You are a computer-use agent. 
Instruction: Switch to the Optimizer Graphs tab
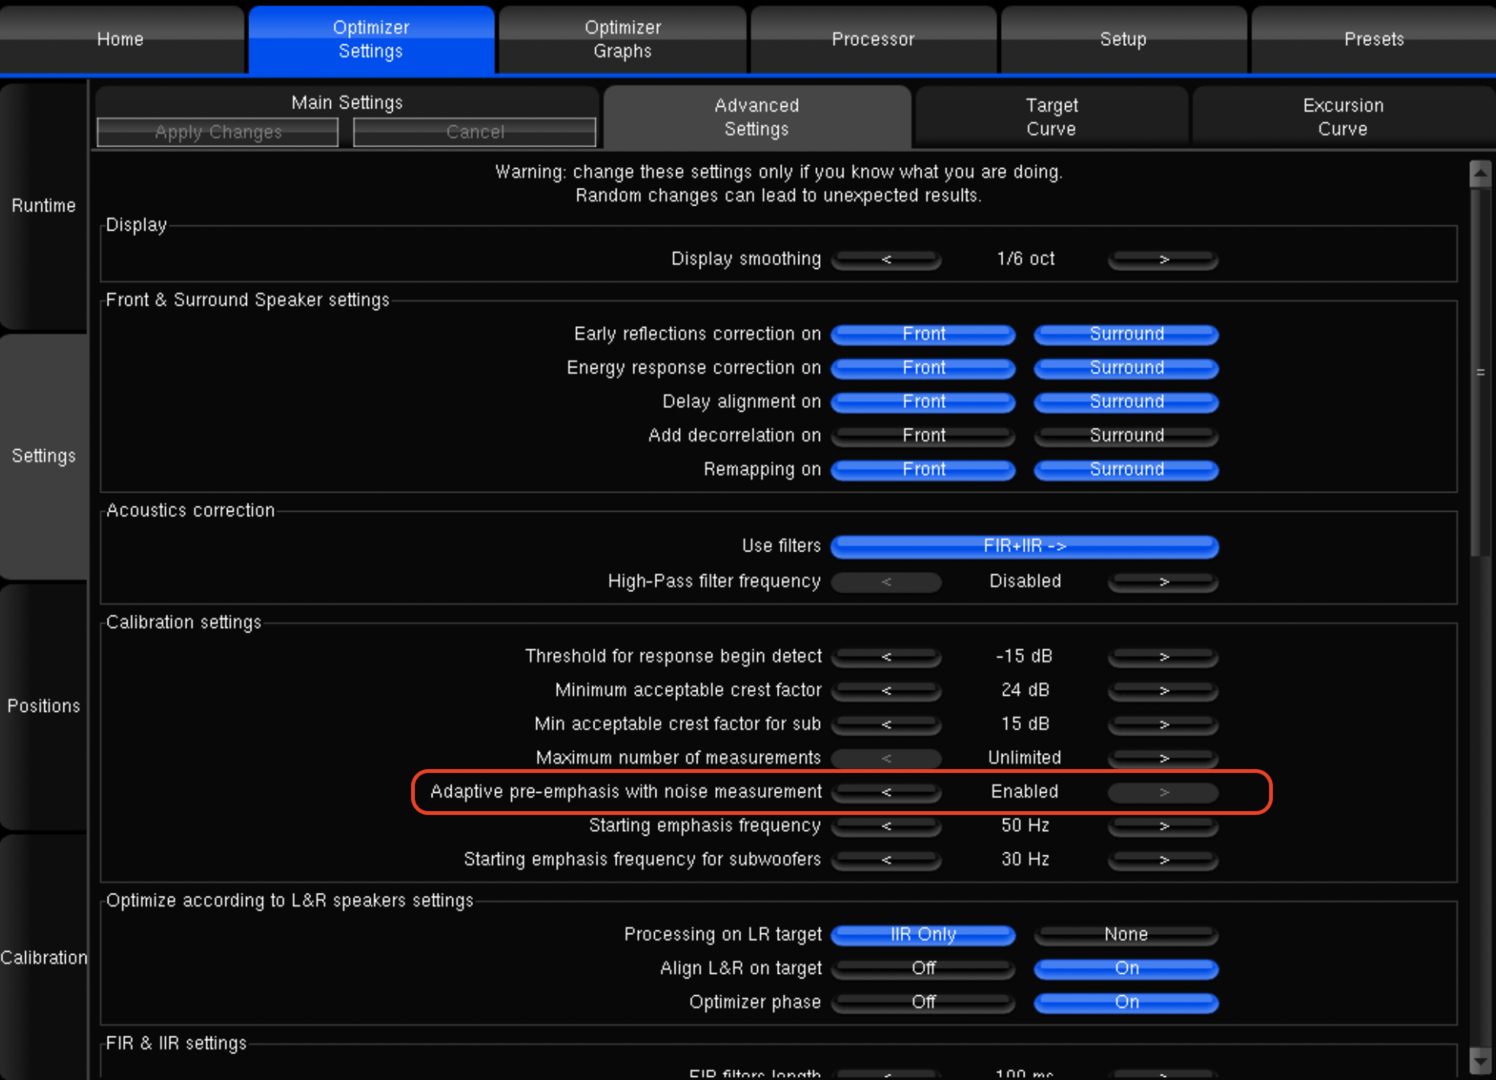tap(622, 39)
